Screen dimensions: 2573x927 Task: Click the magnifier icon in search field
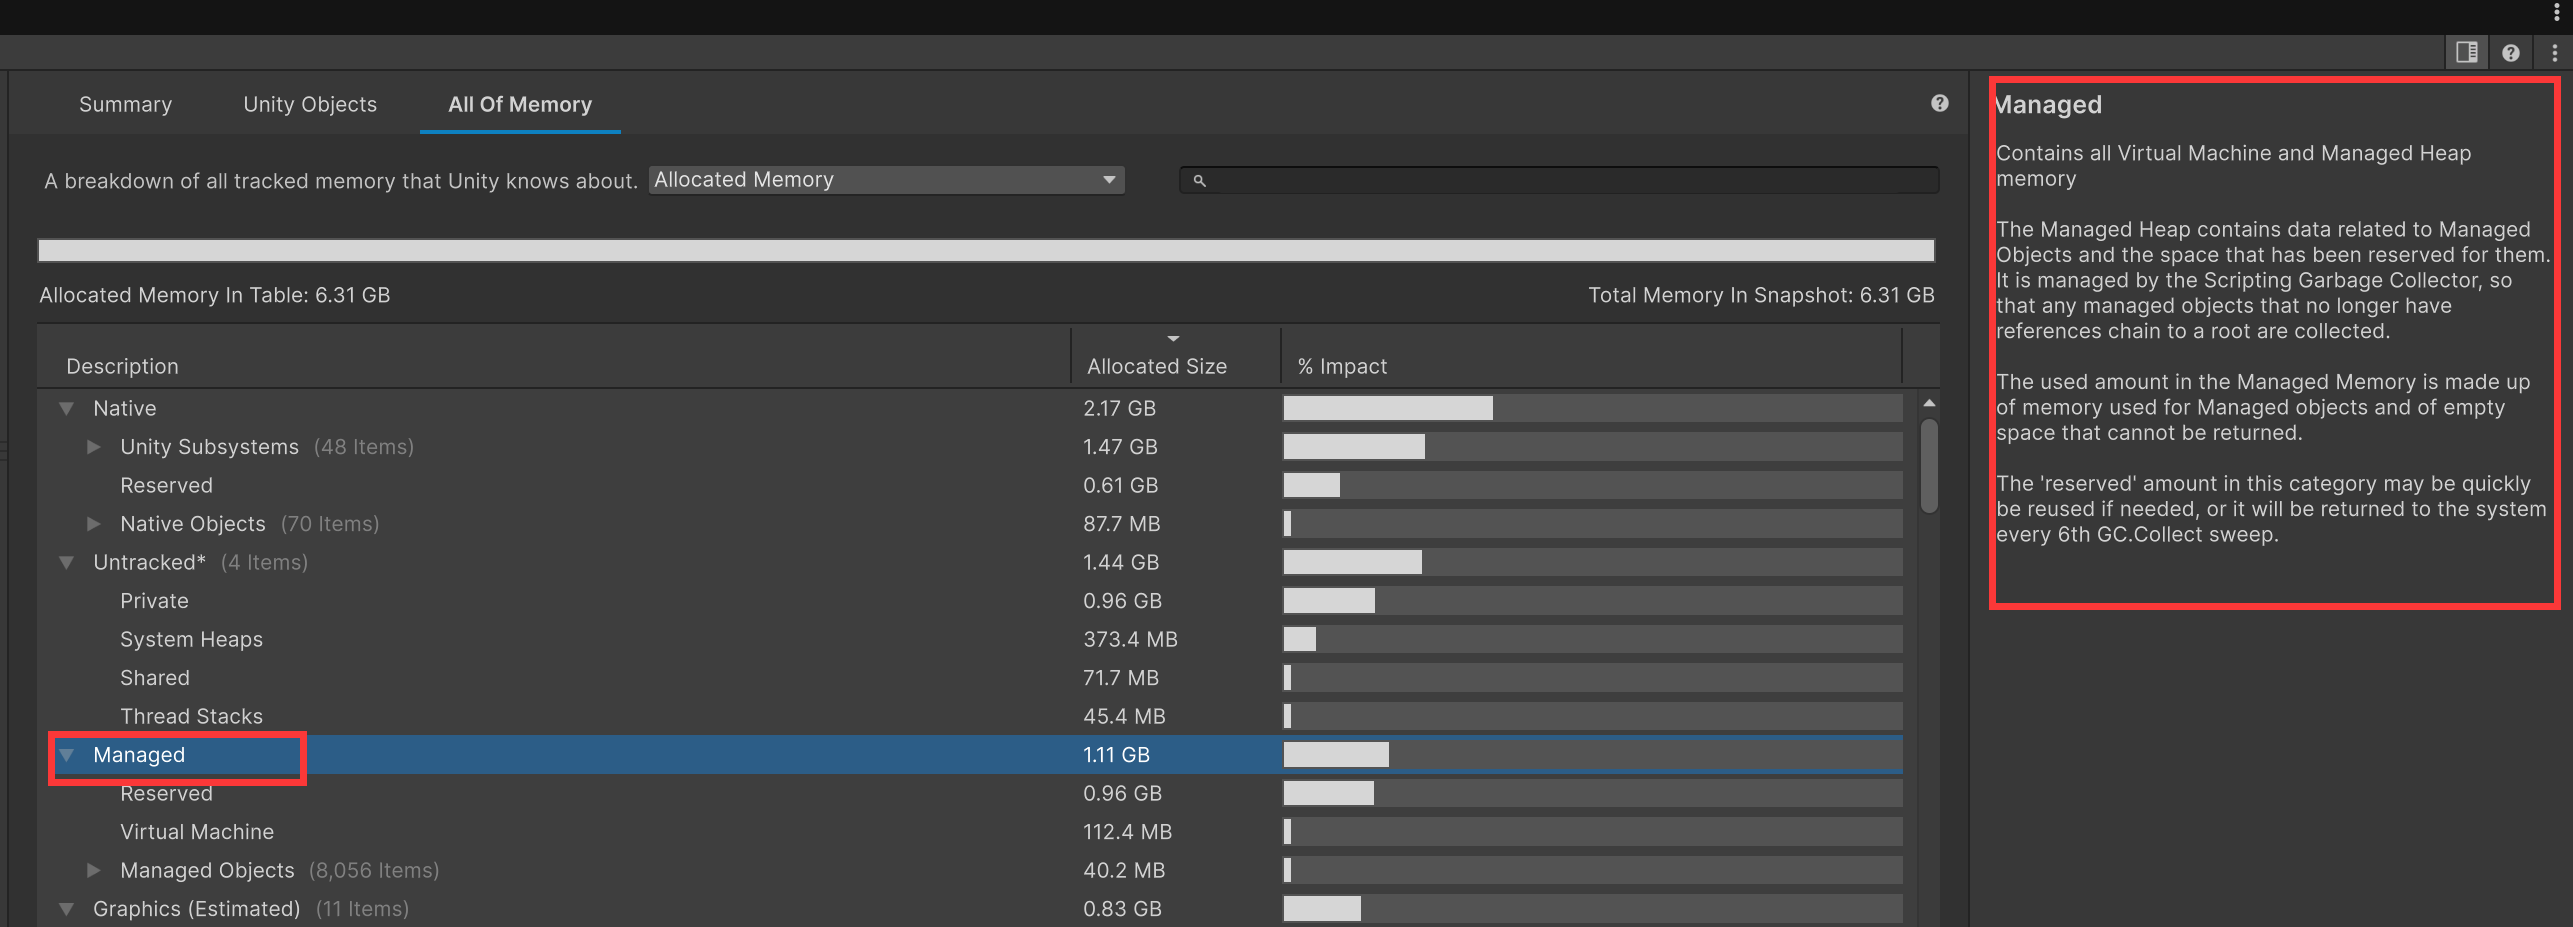coord(1199,181)
